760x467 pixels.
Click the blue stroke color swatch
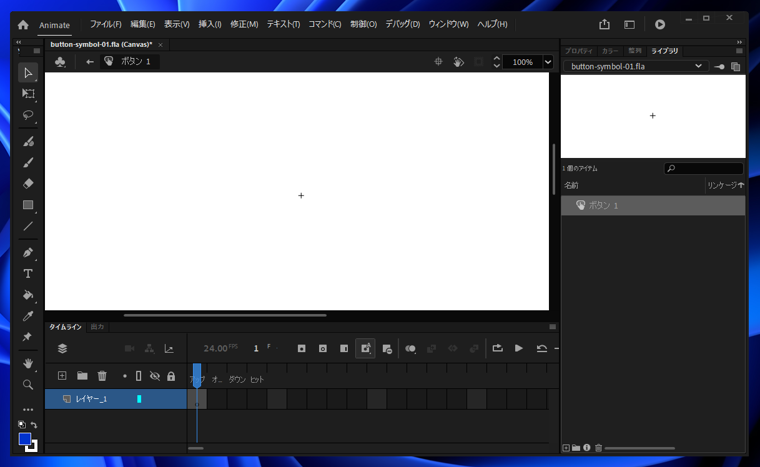pyautogui.click(x=25, y=439)
